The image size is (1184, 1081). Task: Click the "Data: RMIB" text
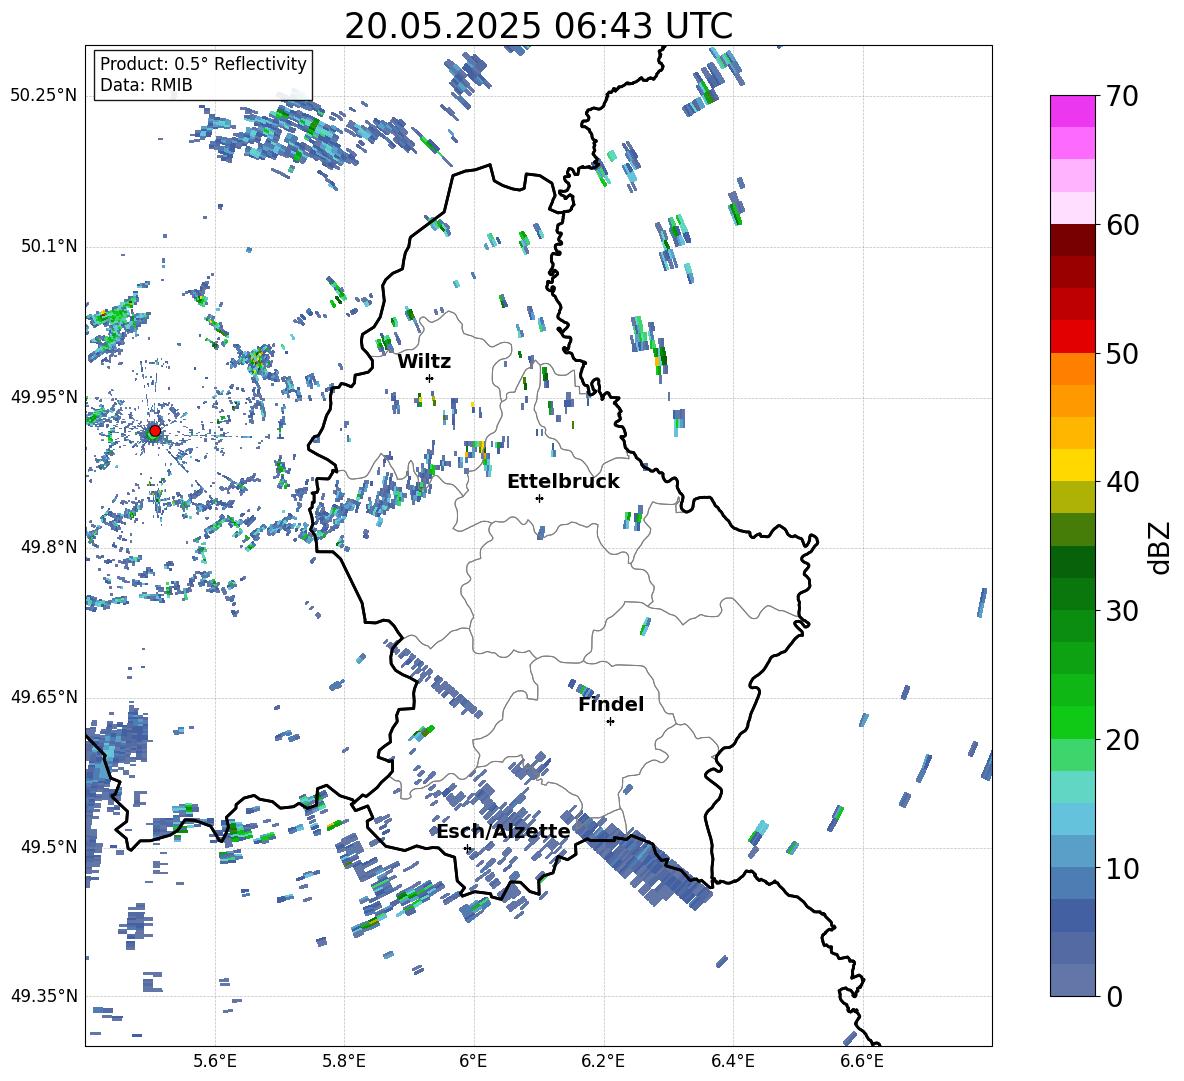[146, 85]
